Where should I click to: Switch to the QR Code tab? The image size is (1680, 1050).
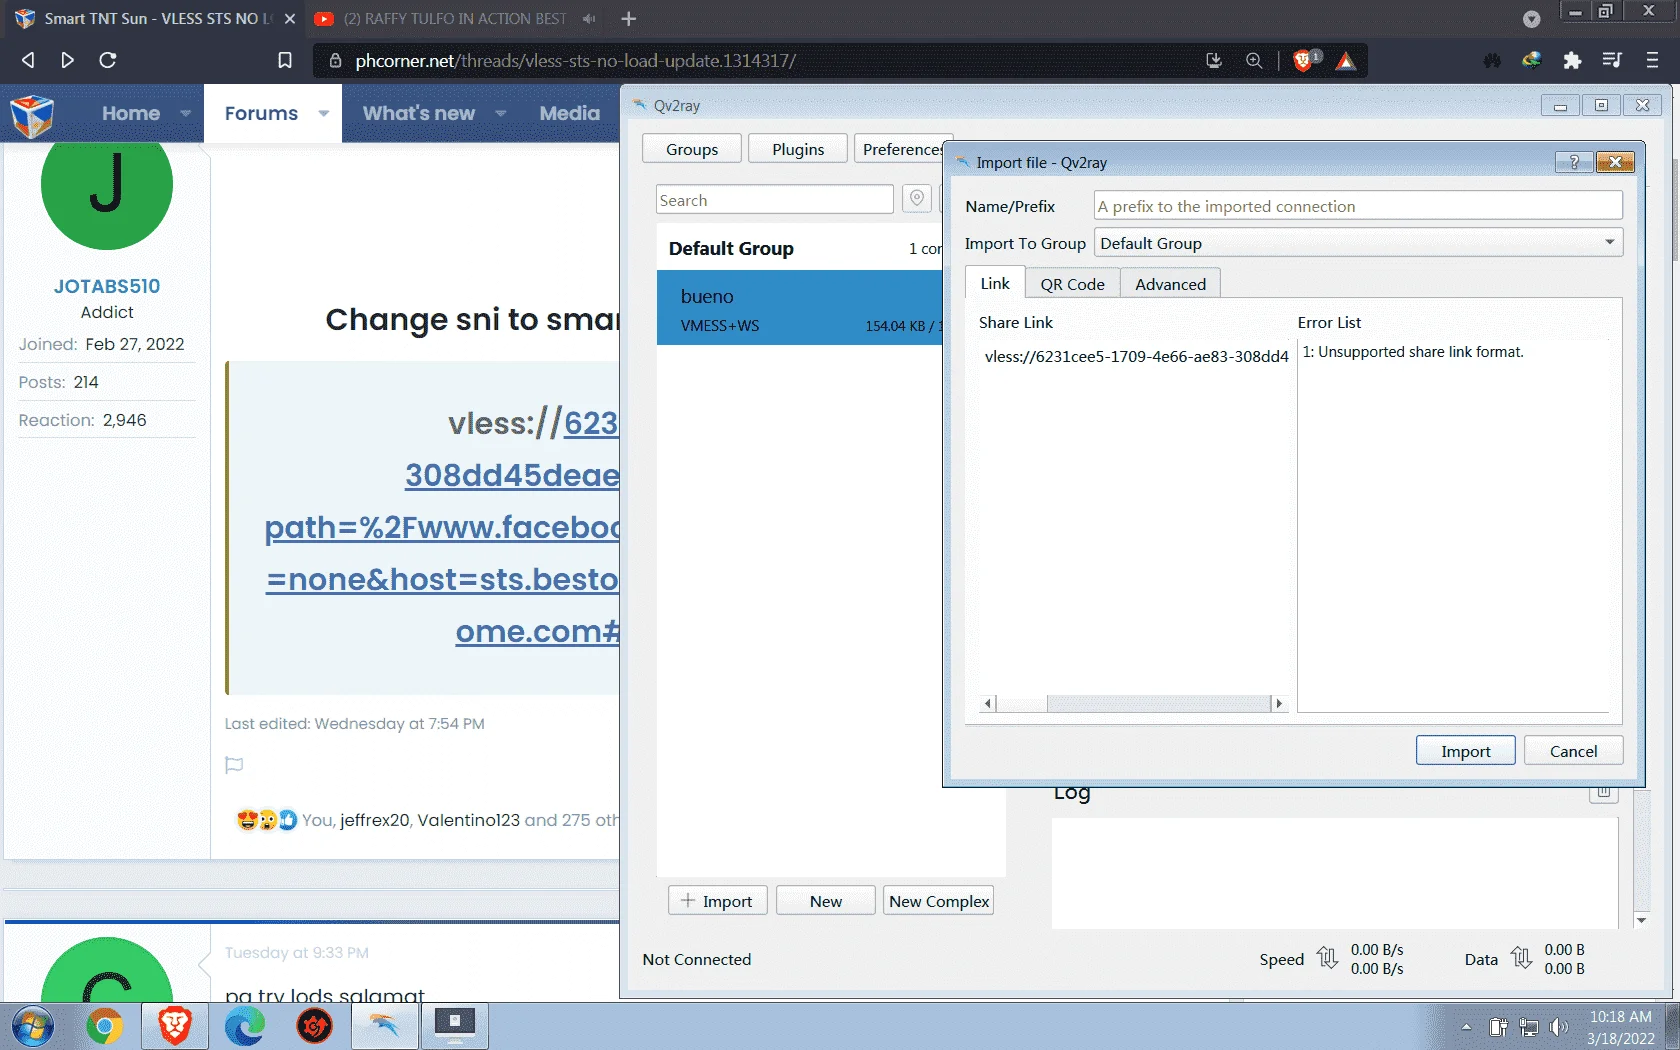pos(1072,284)
